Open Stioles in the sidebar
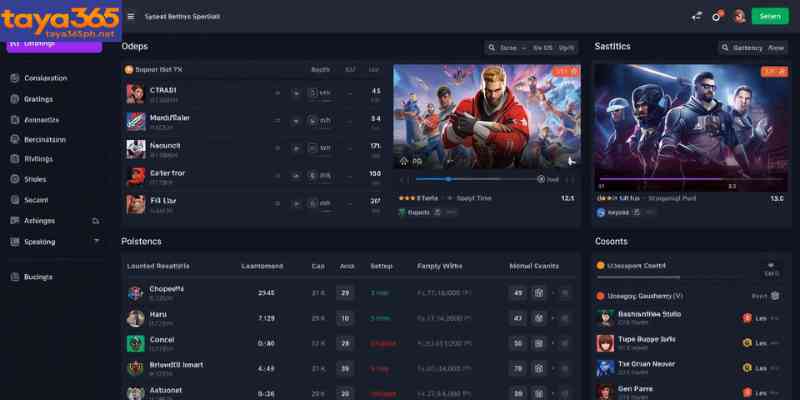800x400 pixels. pyautogui.click(x=28, y=179)
